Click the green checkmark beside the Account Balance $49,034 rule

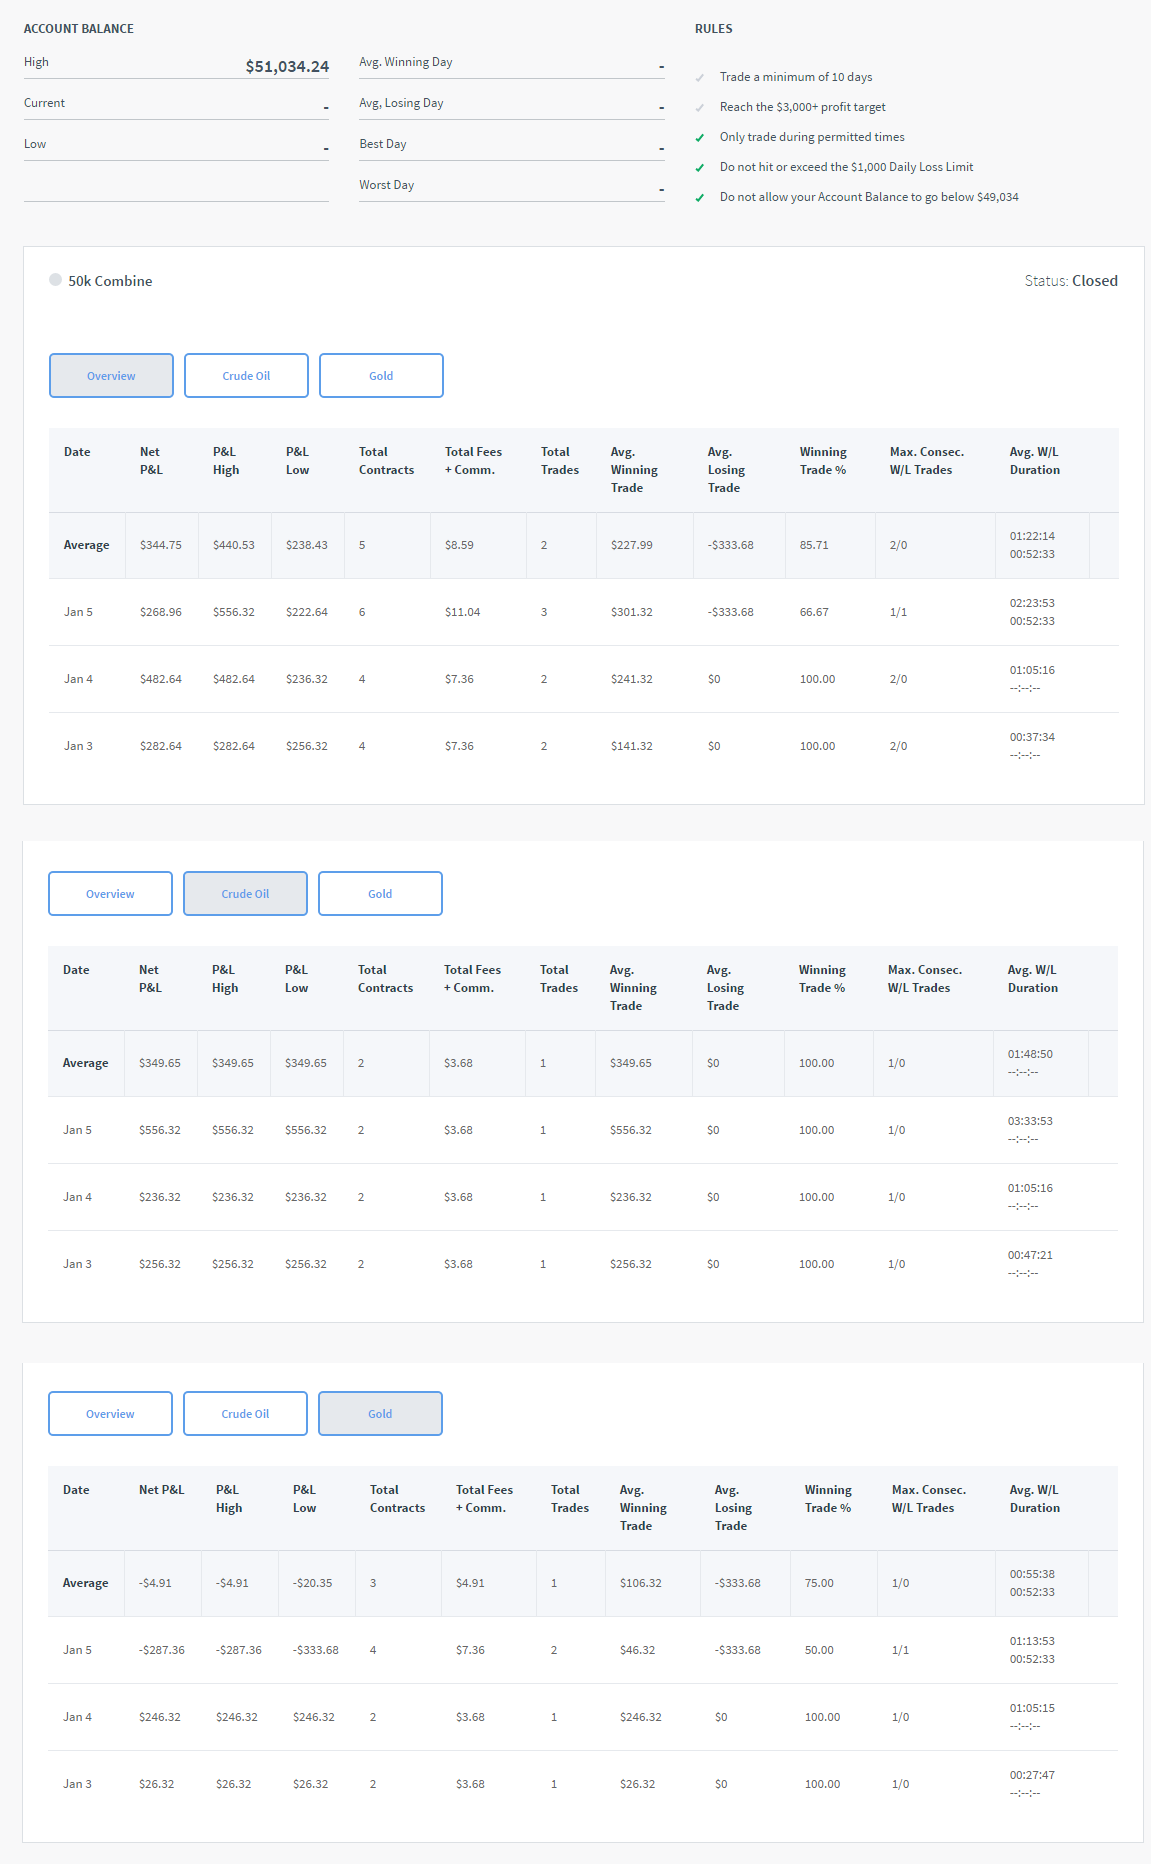(x=700, y=198)
